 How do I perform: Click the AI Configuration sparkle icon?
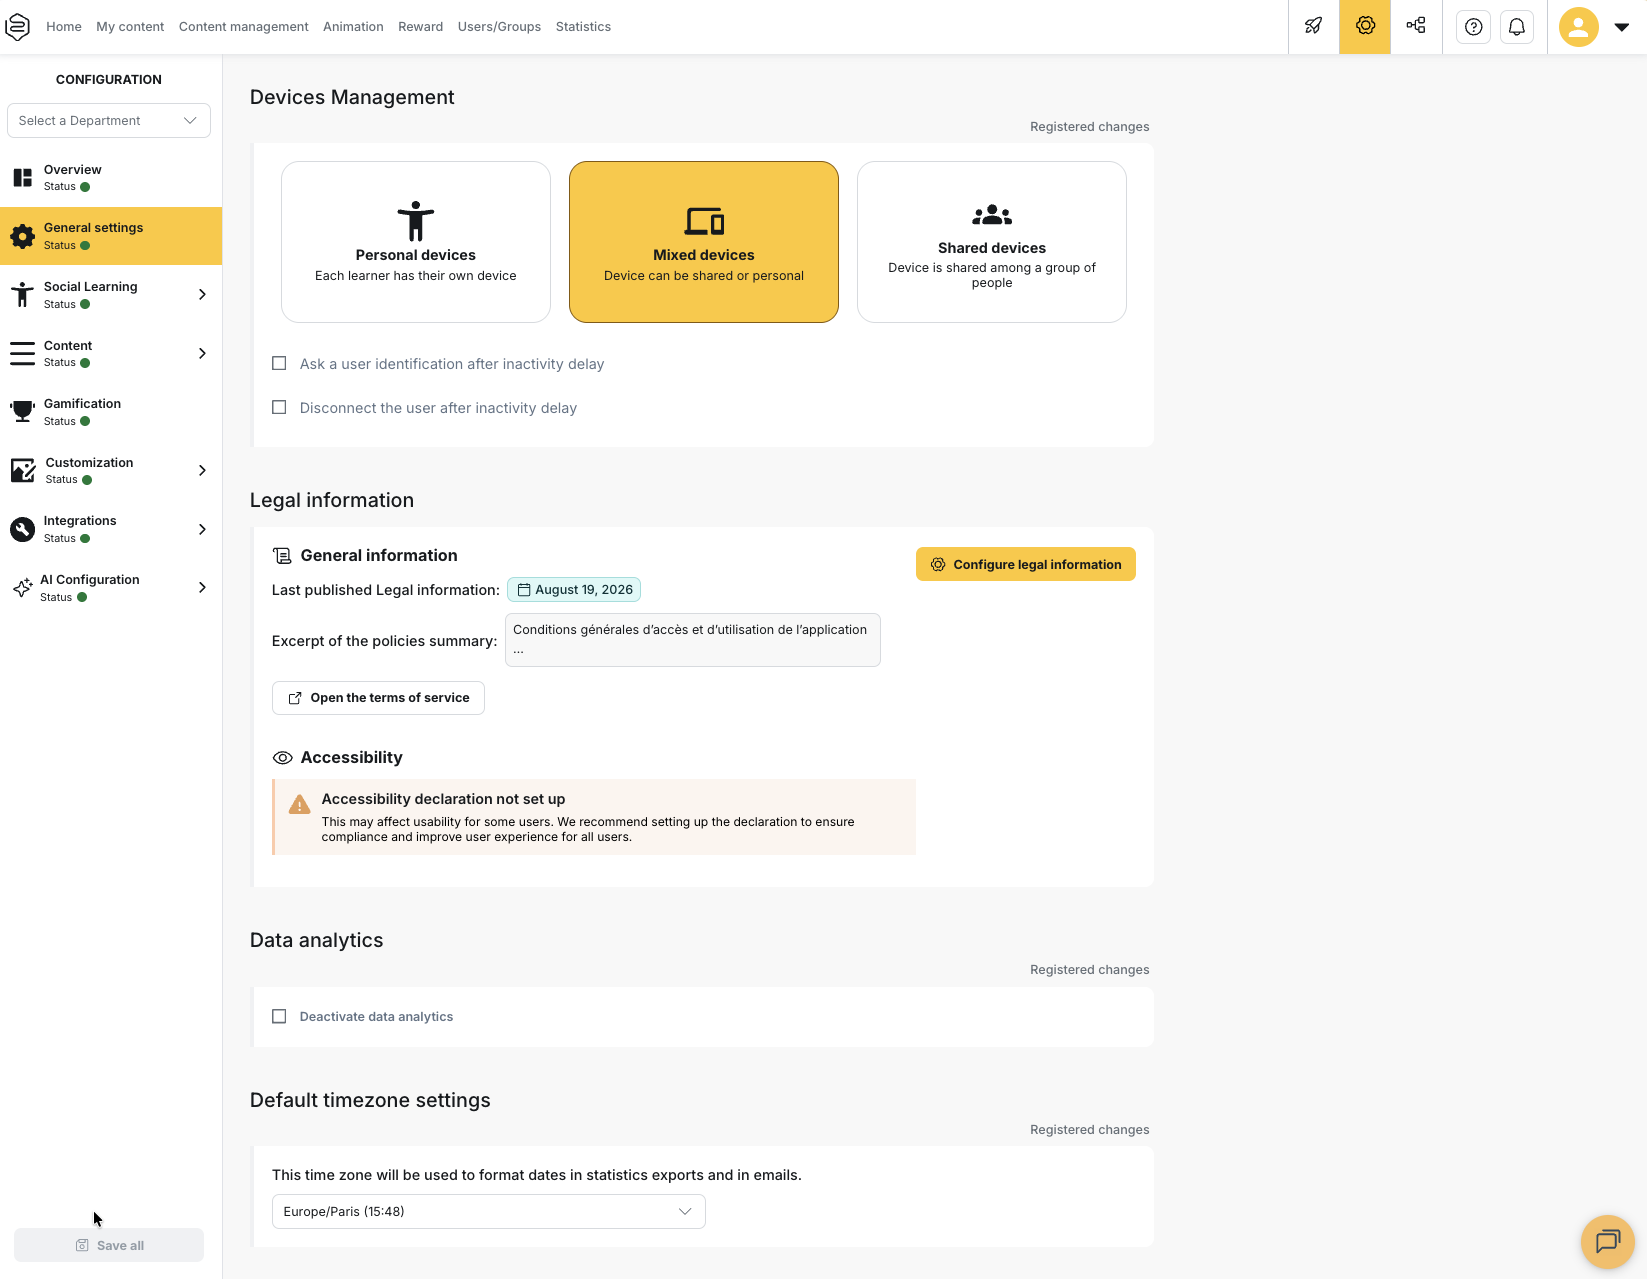point(22,588)
